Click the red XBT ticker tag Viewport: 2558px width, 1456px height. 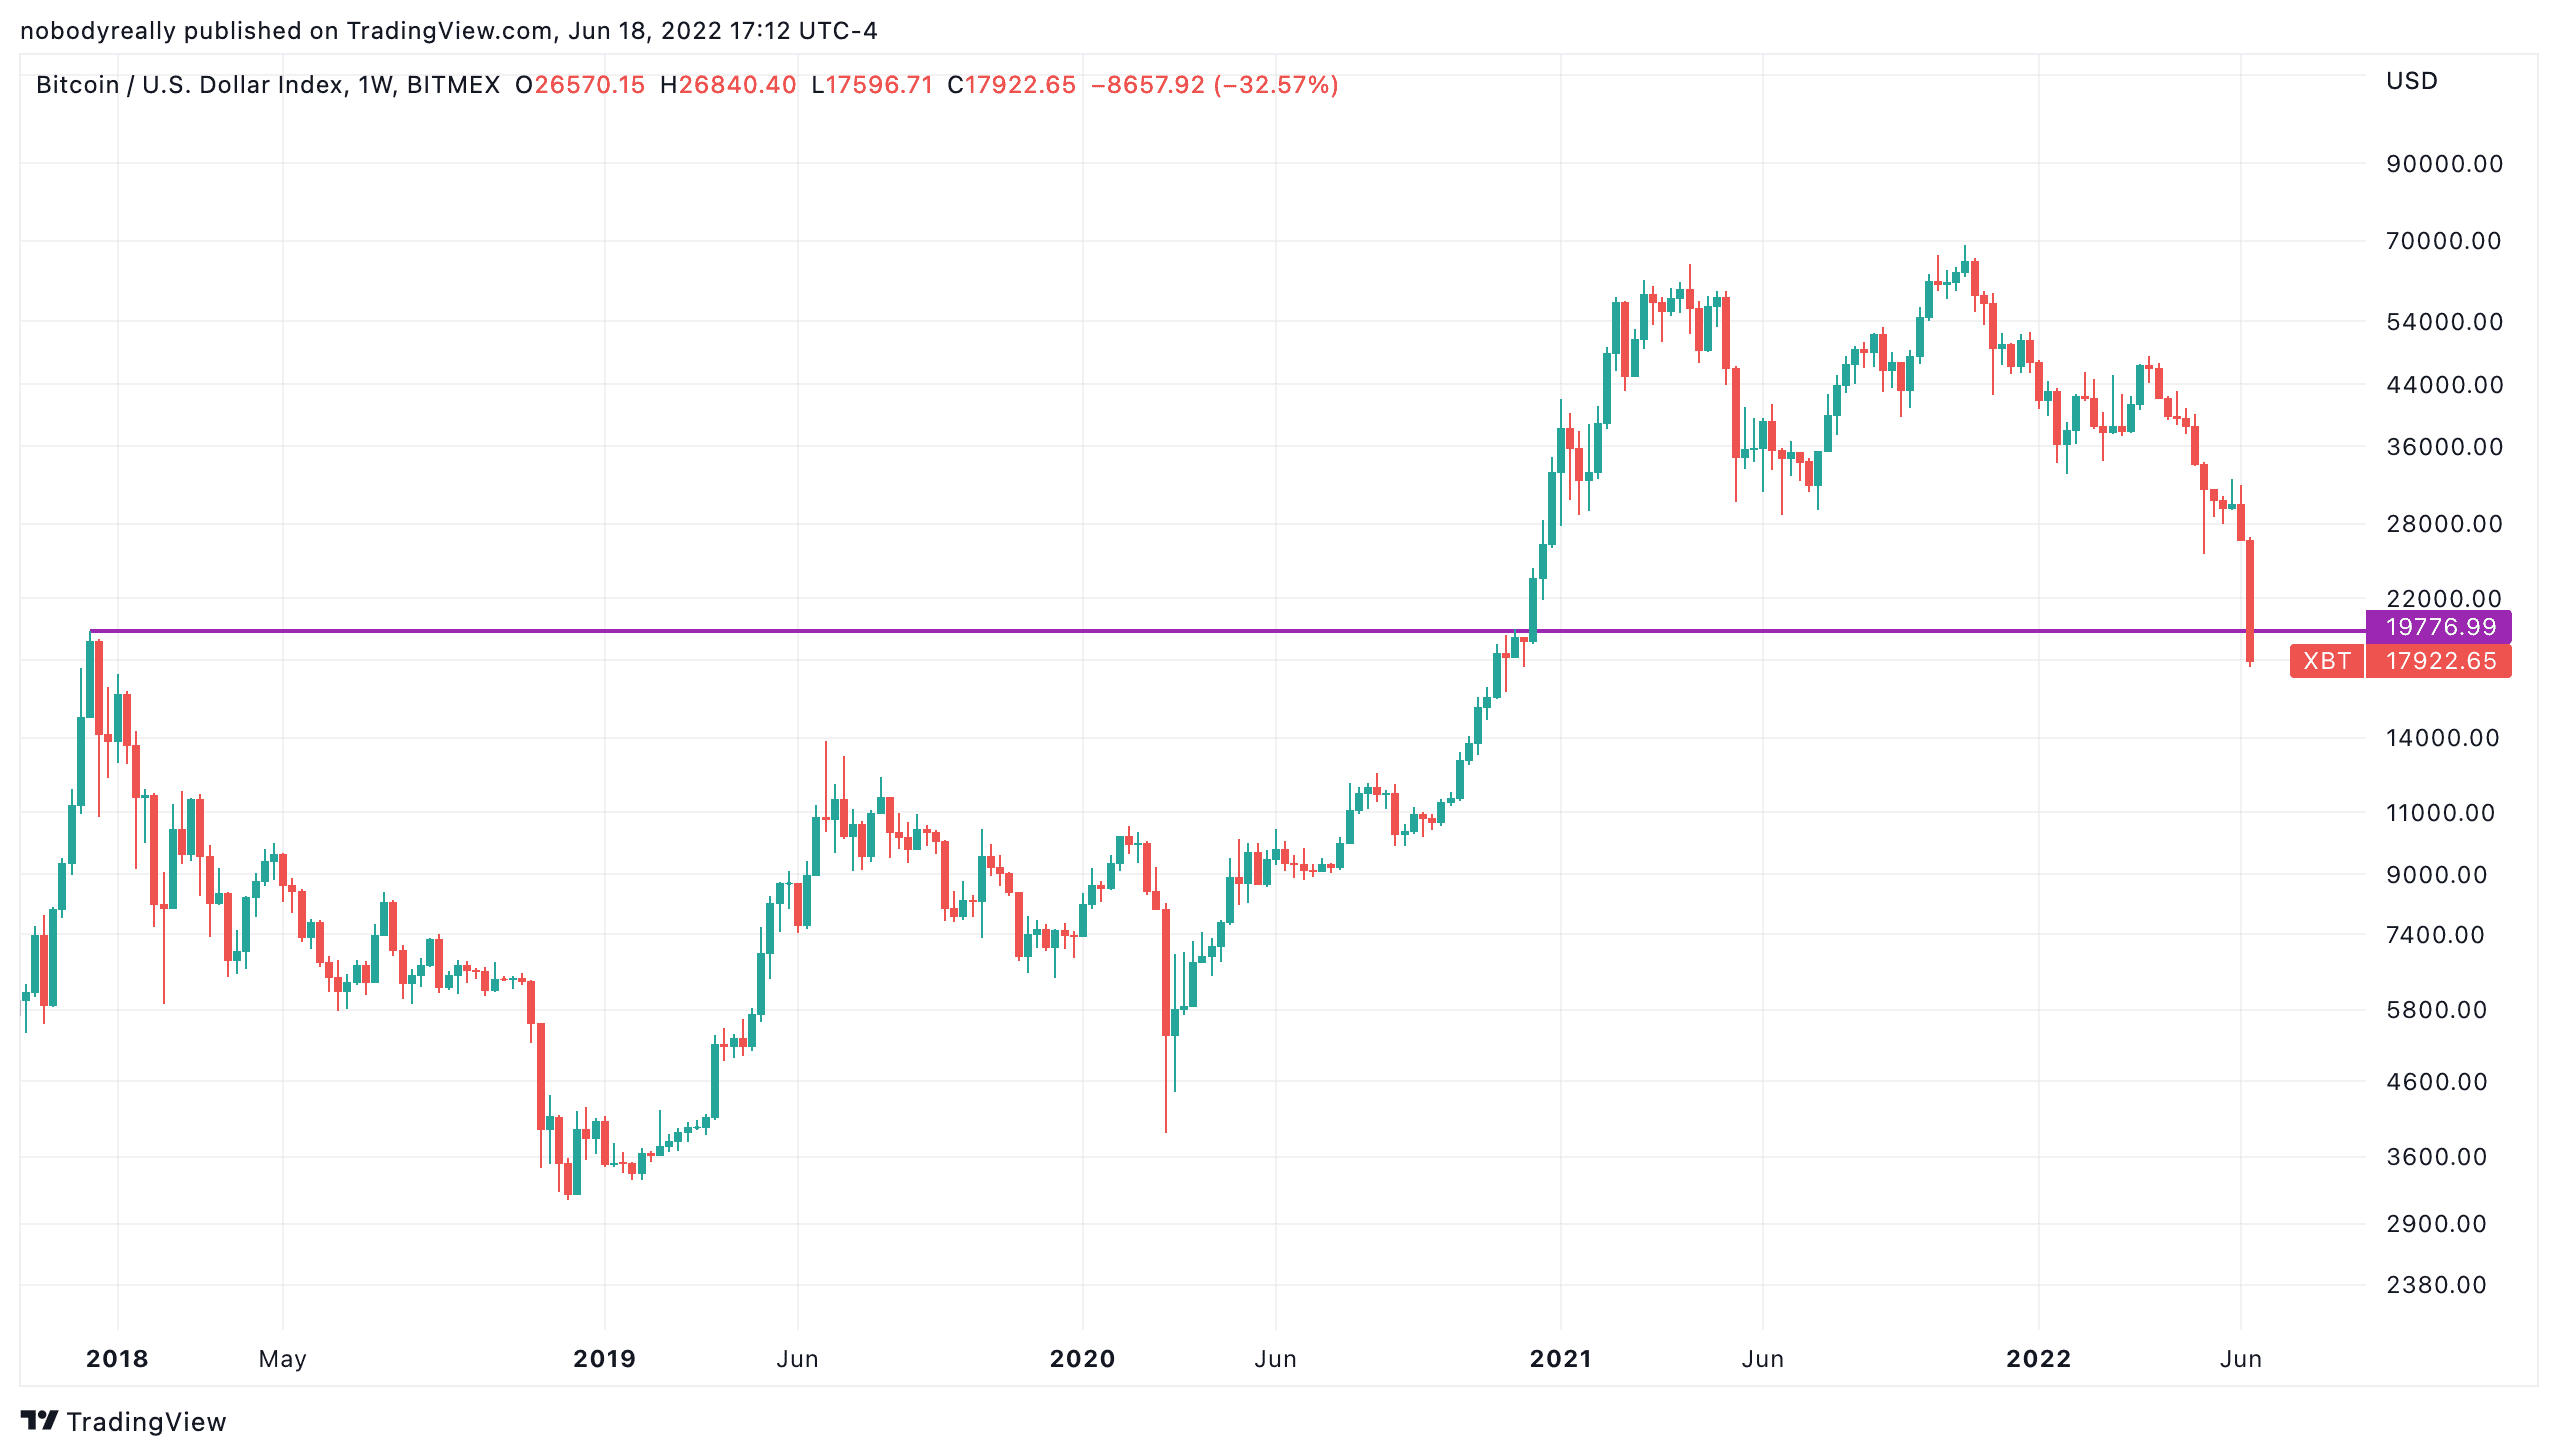[x=2326, y=661]
